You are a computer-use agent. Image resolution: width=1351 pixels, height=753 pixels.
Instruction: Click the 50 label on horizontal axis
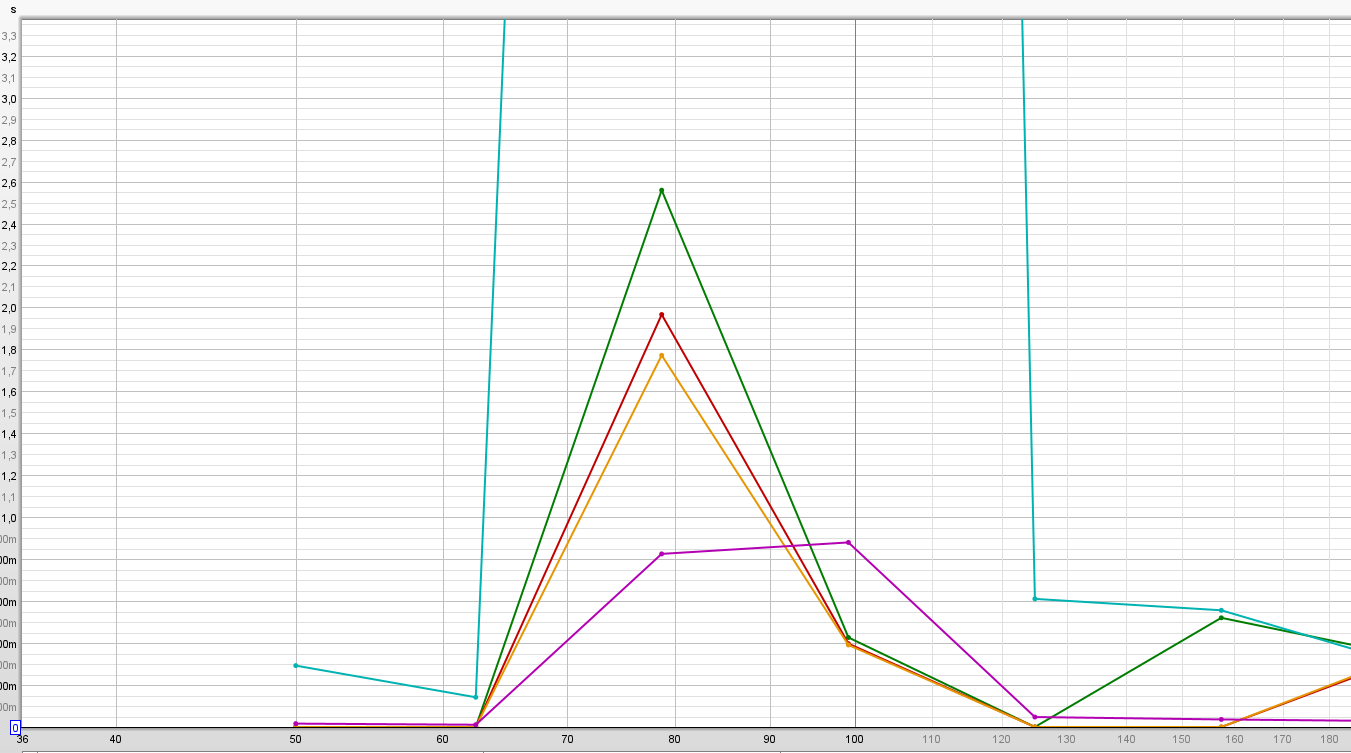(295, 740)
